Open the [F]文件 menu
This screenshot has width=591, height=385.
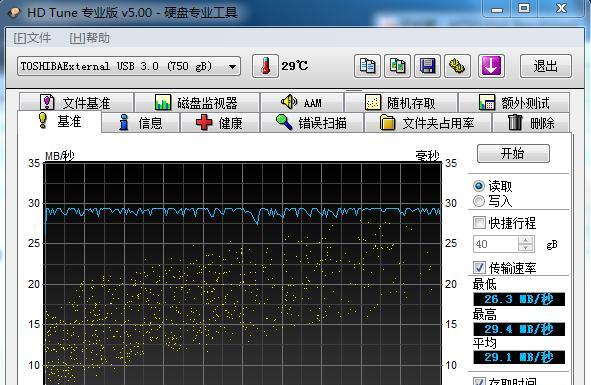32,38
